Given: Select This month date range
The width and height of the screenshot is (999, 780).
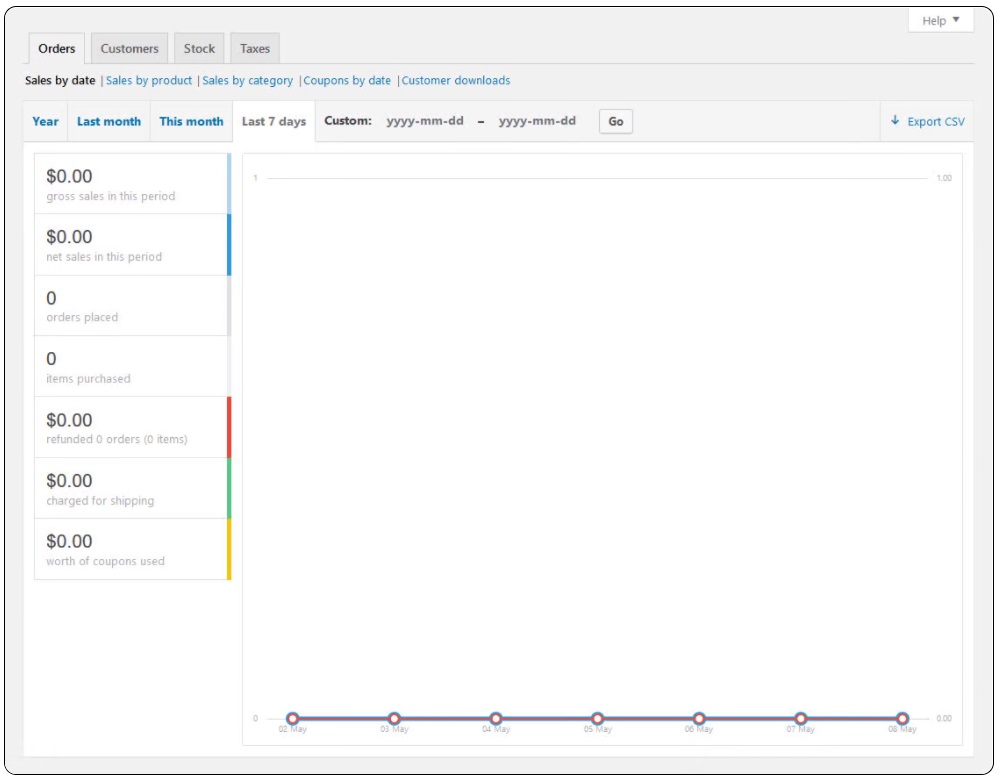Looking at the screenshot, I should click(191, 121).
